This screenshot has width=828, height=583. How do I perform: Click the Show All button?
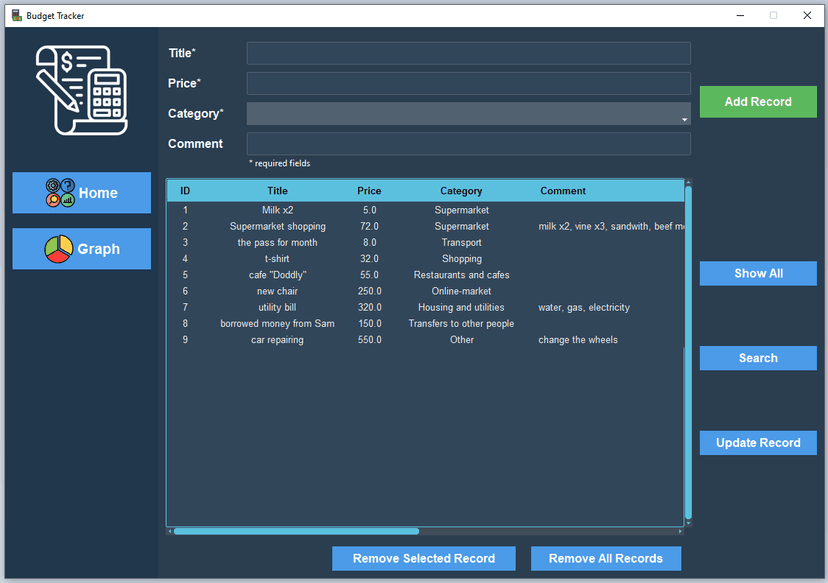click(x=758, y=274)
